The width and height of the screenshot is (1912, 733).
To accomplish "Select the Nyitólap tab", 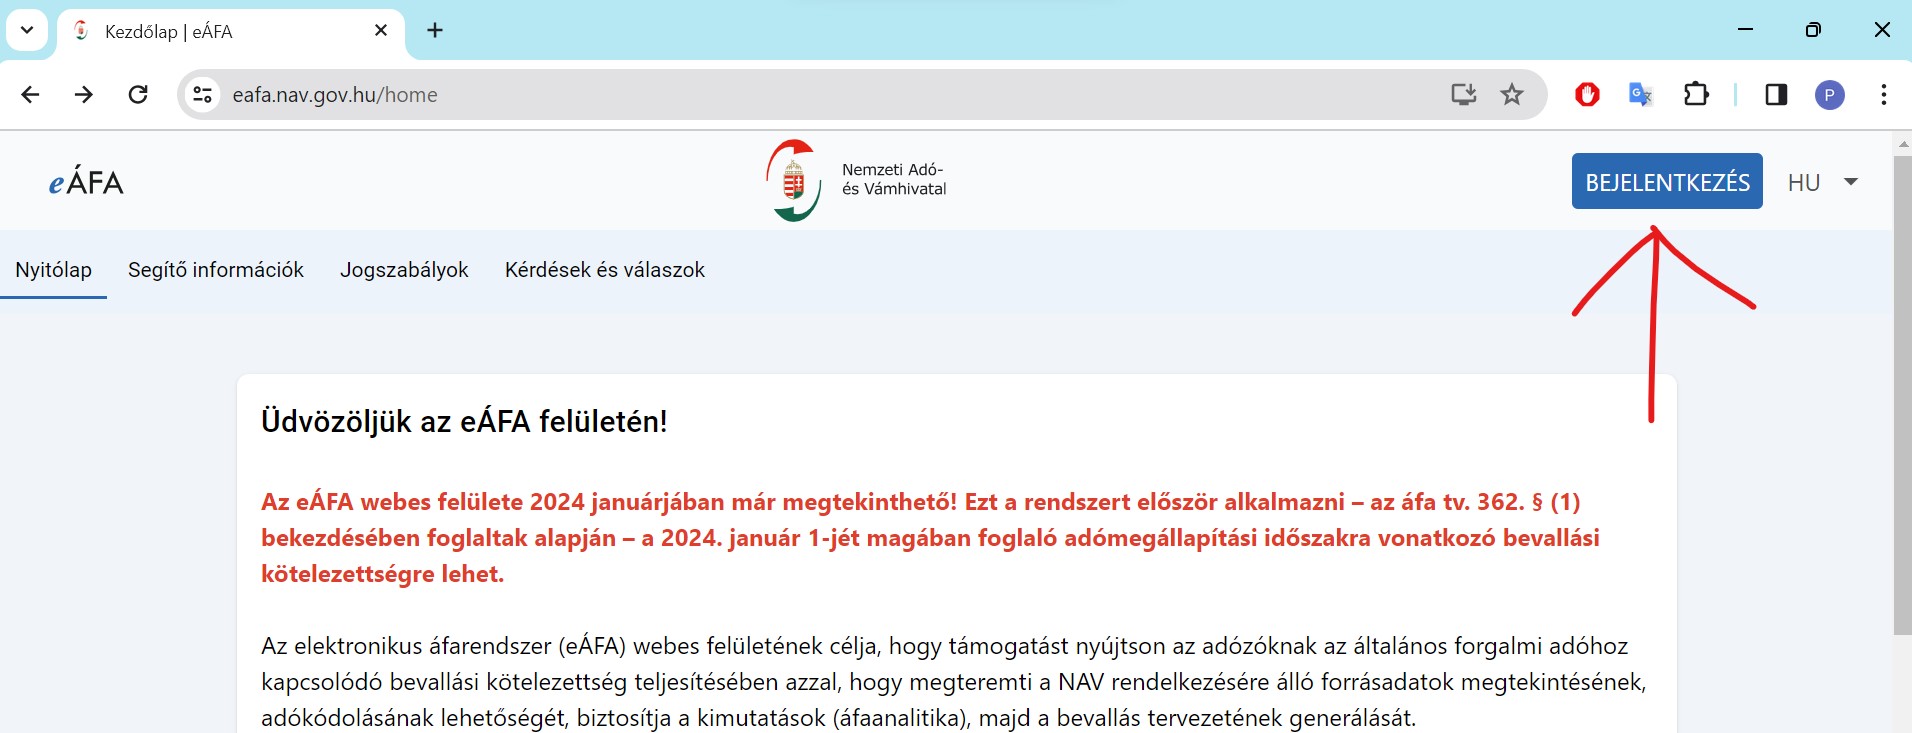I will point(54,270).
